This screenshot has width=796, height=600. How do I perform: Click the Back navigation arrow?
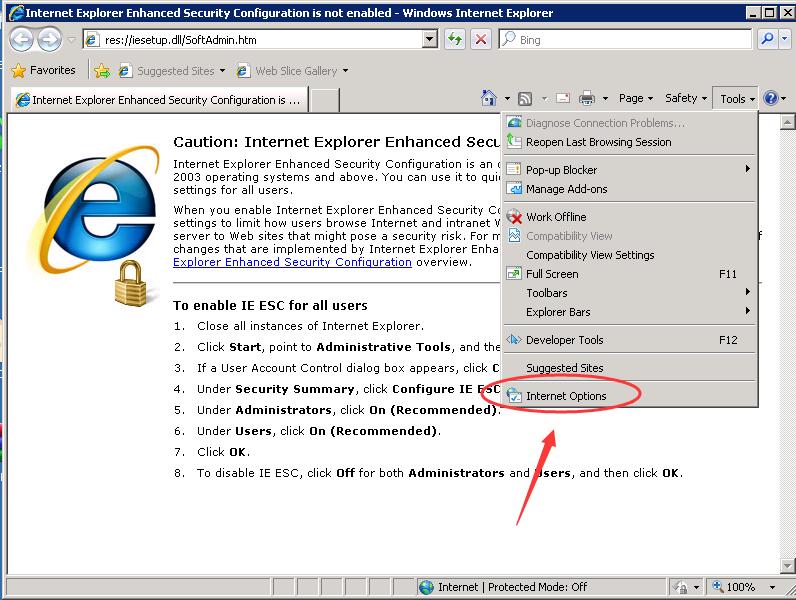click(x=22, y=40)
